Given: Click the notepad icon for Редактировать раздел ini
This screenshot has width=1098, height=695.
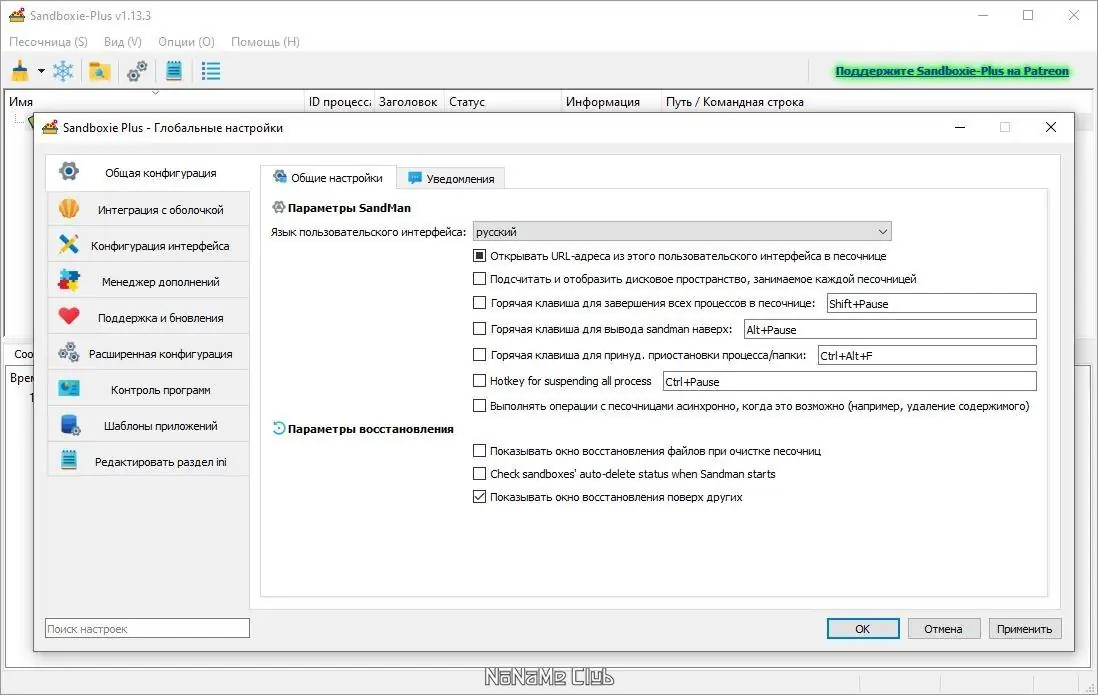Looking at the screenshot, I should pos(69,460).
